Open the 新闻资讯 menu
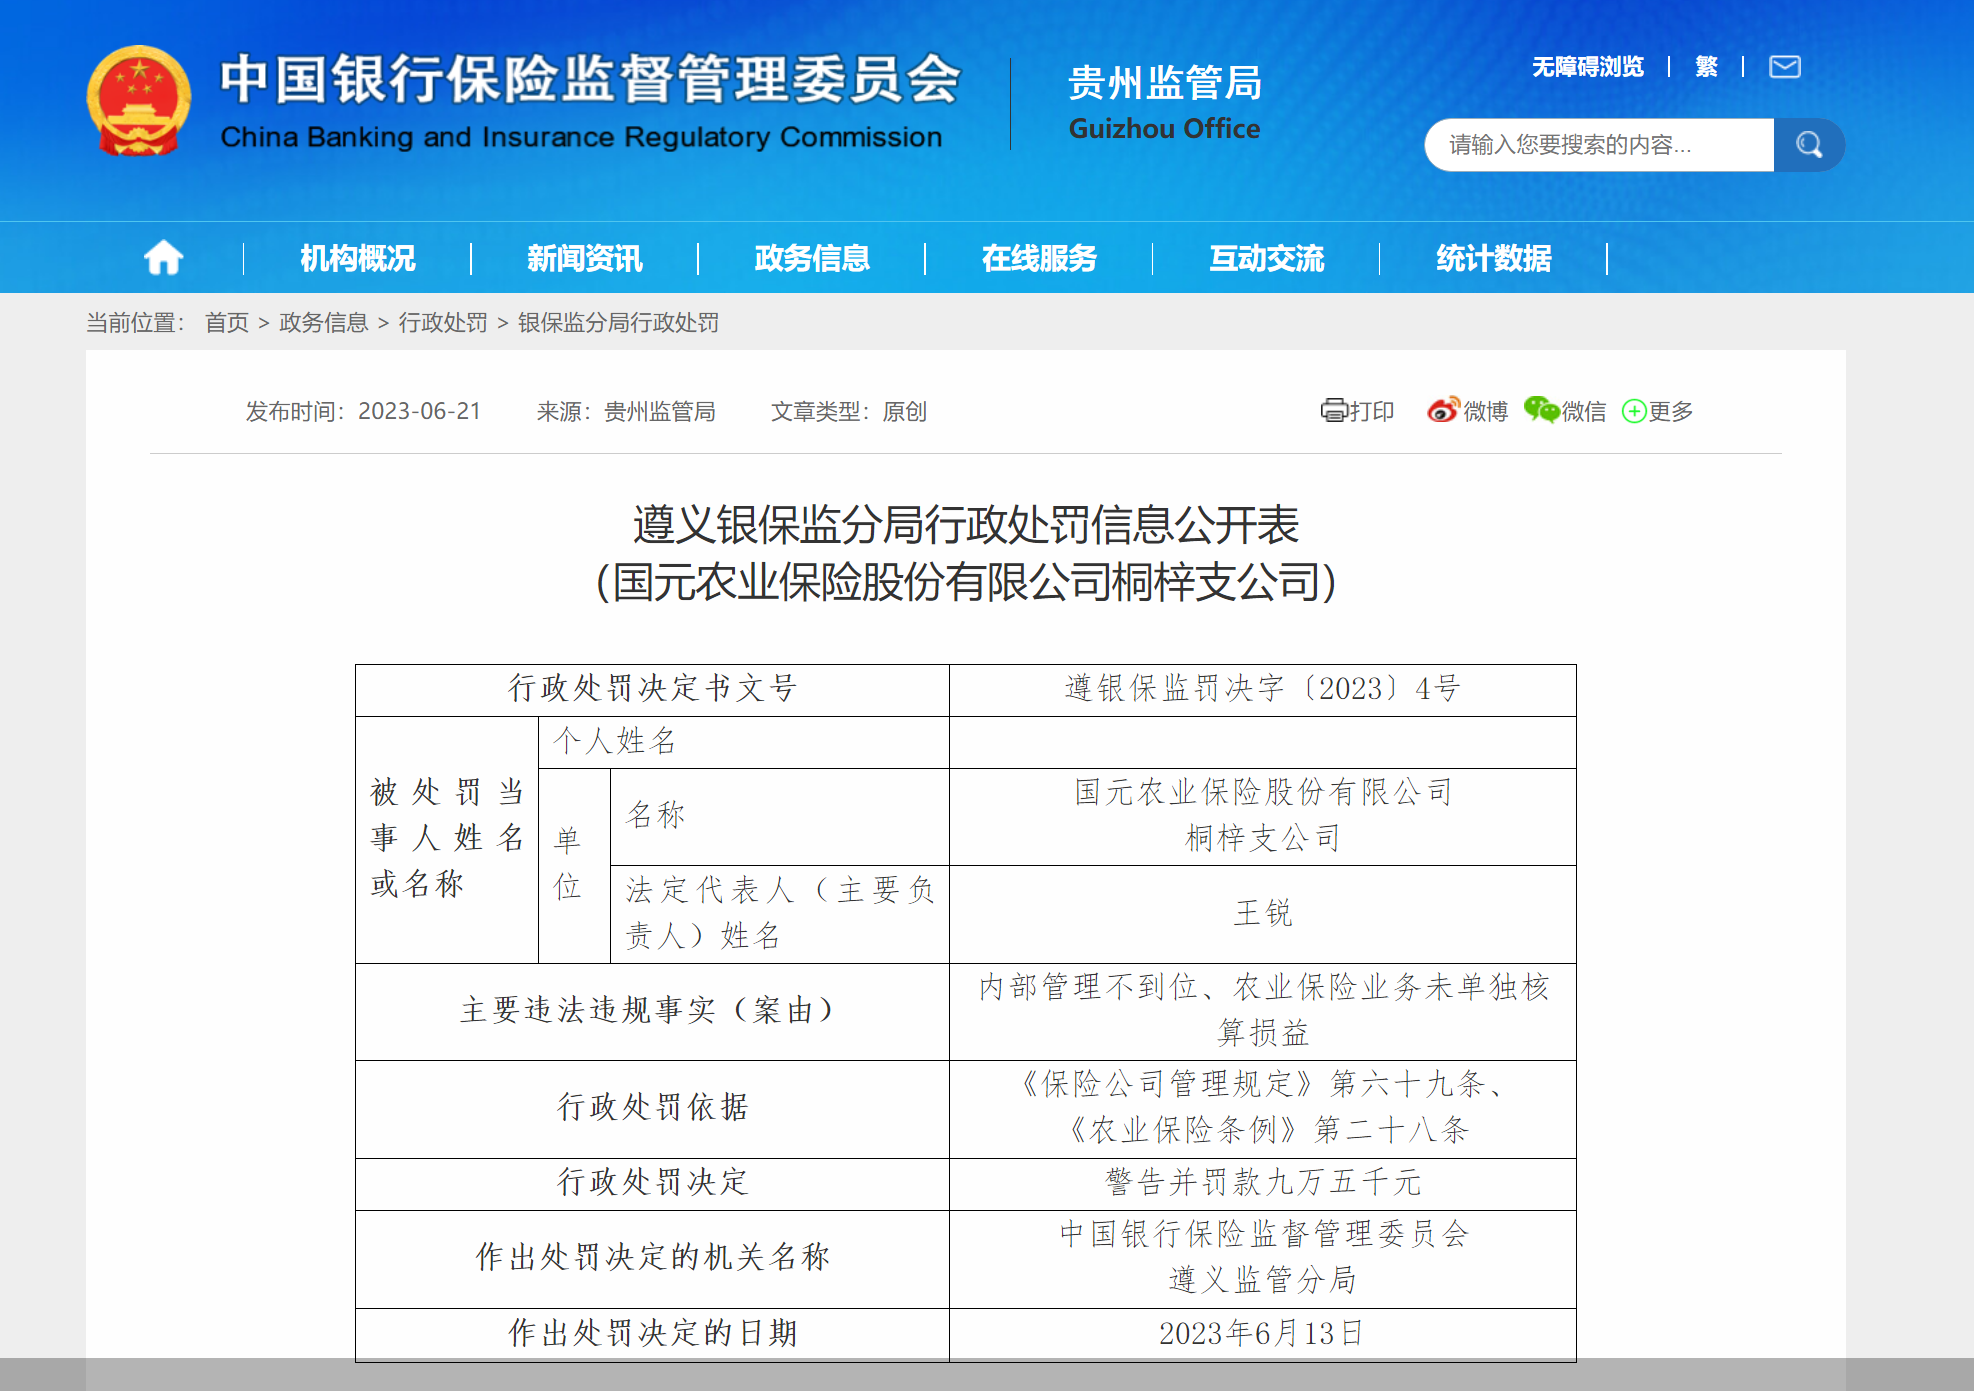The image size is (1974, 1391). click(x=583, y=258)
